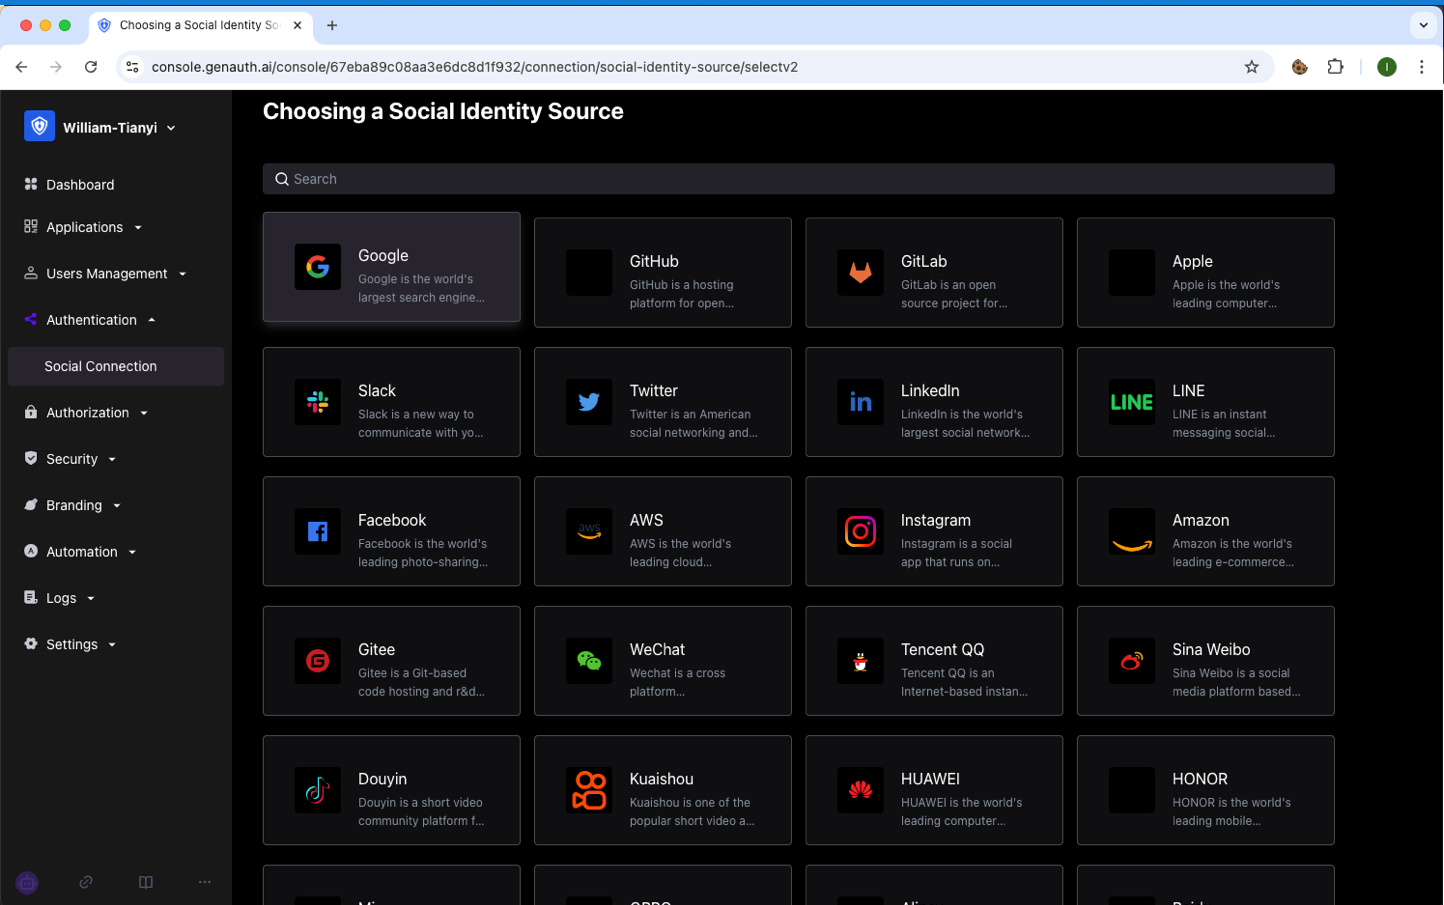The image size is (1444, 905).
Task: Click the Instagram camera icon
Action: pyautogui.click(x=860, y=531)
